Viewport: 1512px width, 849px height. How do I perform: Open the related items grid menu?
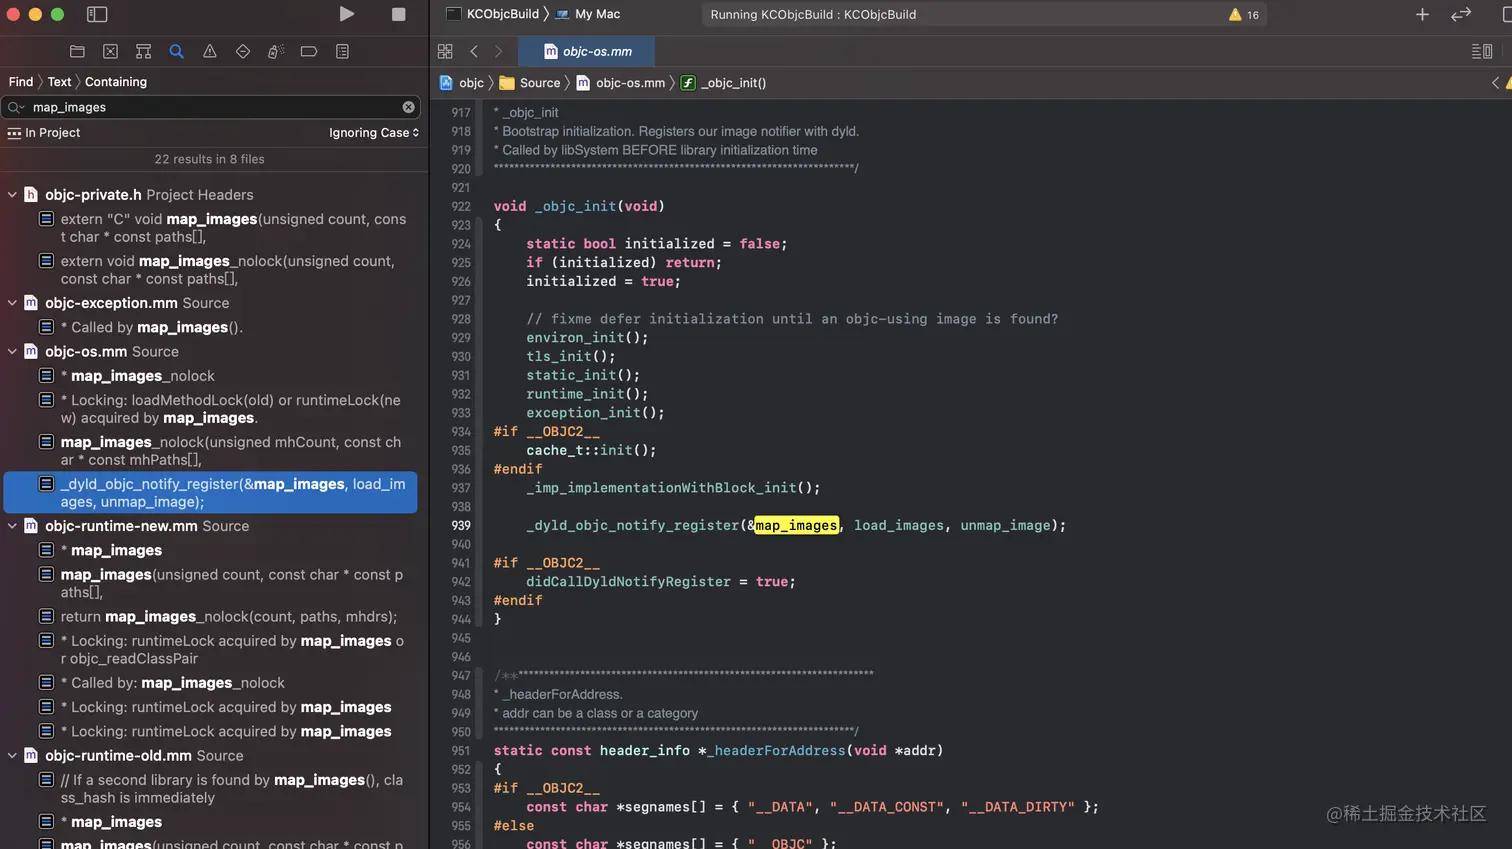click(x=445, y=51)
